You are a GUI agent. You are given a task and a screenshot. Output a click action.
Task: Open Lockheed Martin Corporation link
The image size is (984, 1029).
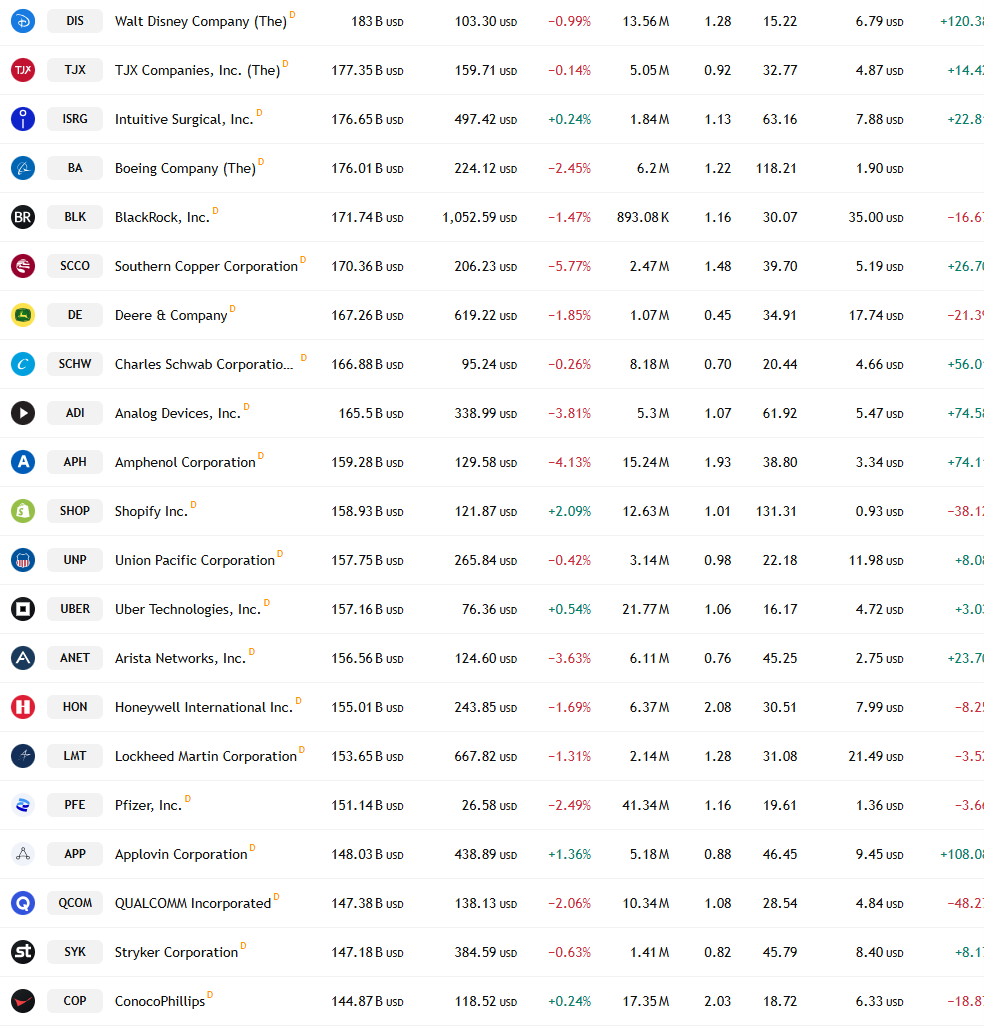(206, 757)
